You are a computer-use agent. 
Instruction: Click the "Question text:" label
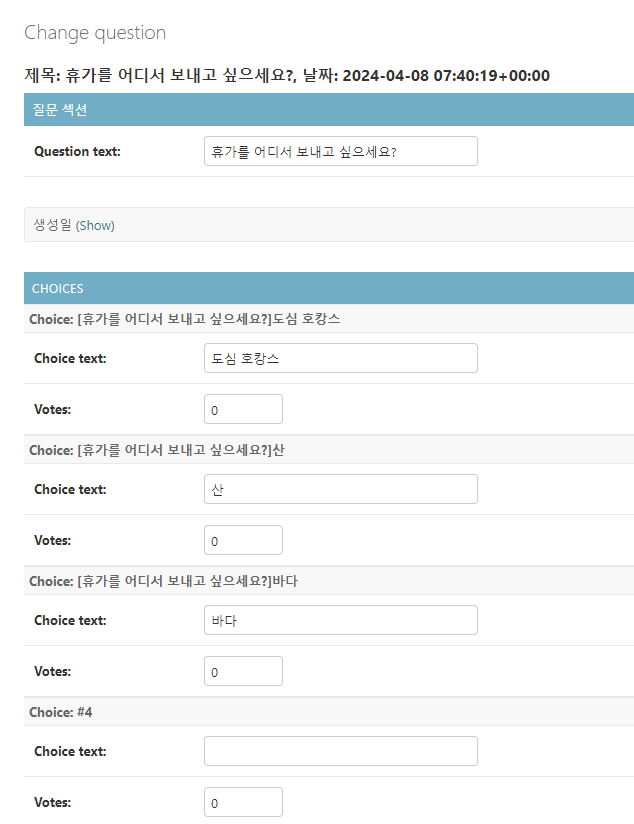pos(77,151)
